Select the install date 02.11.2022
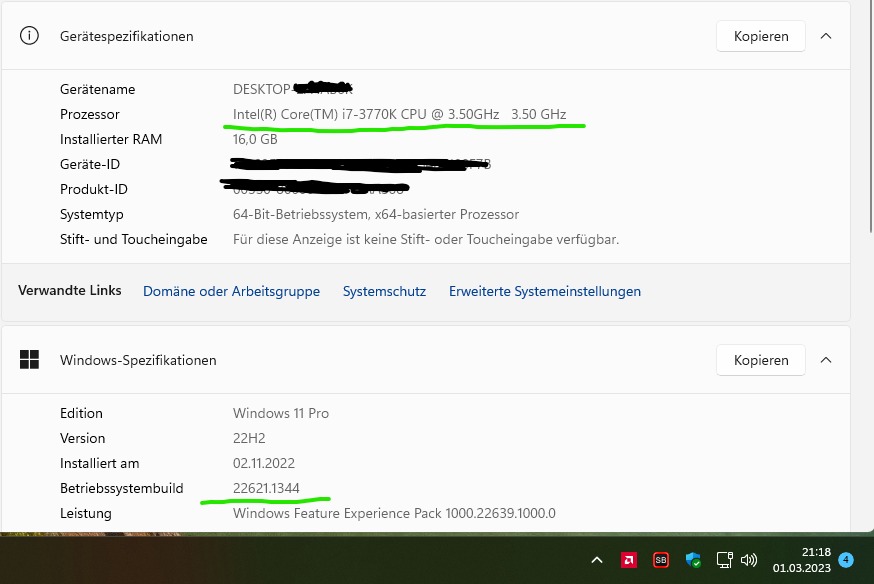The image size is (874, 584). click(264, 464)
